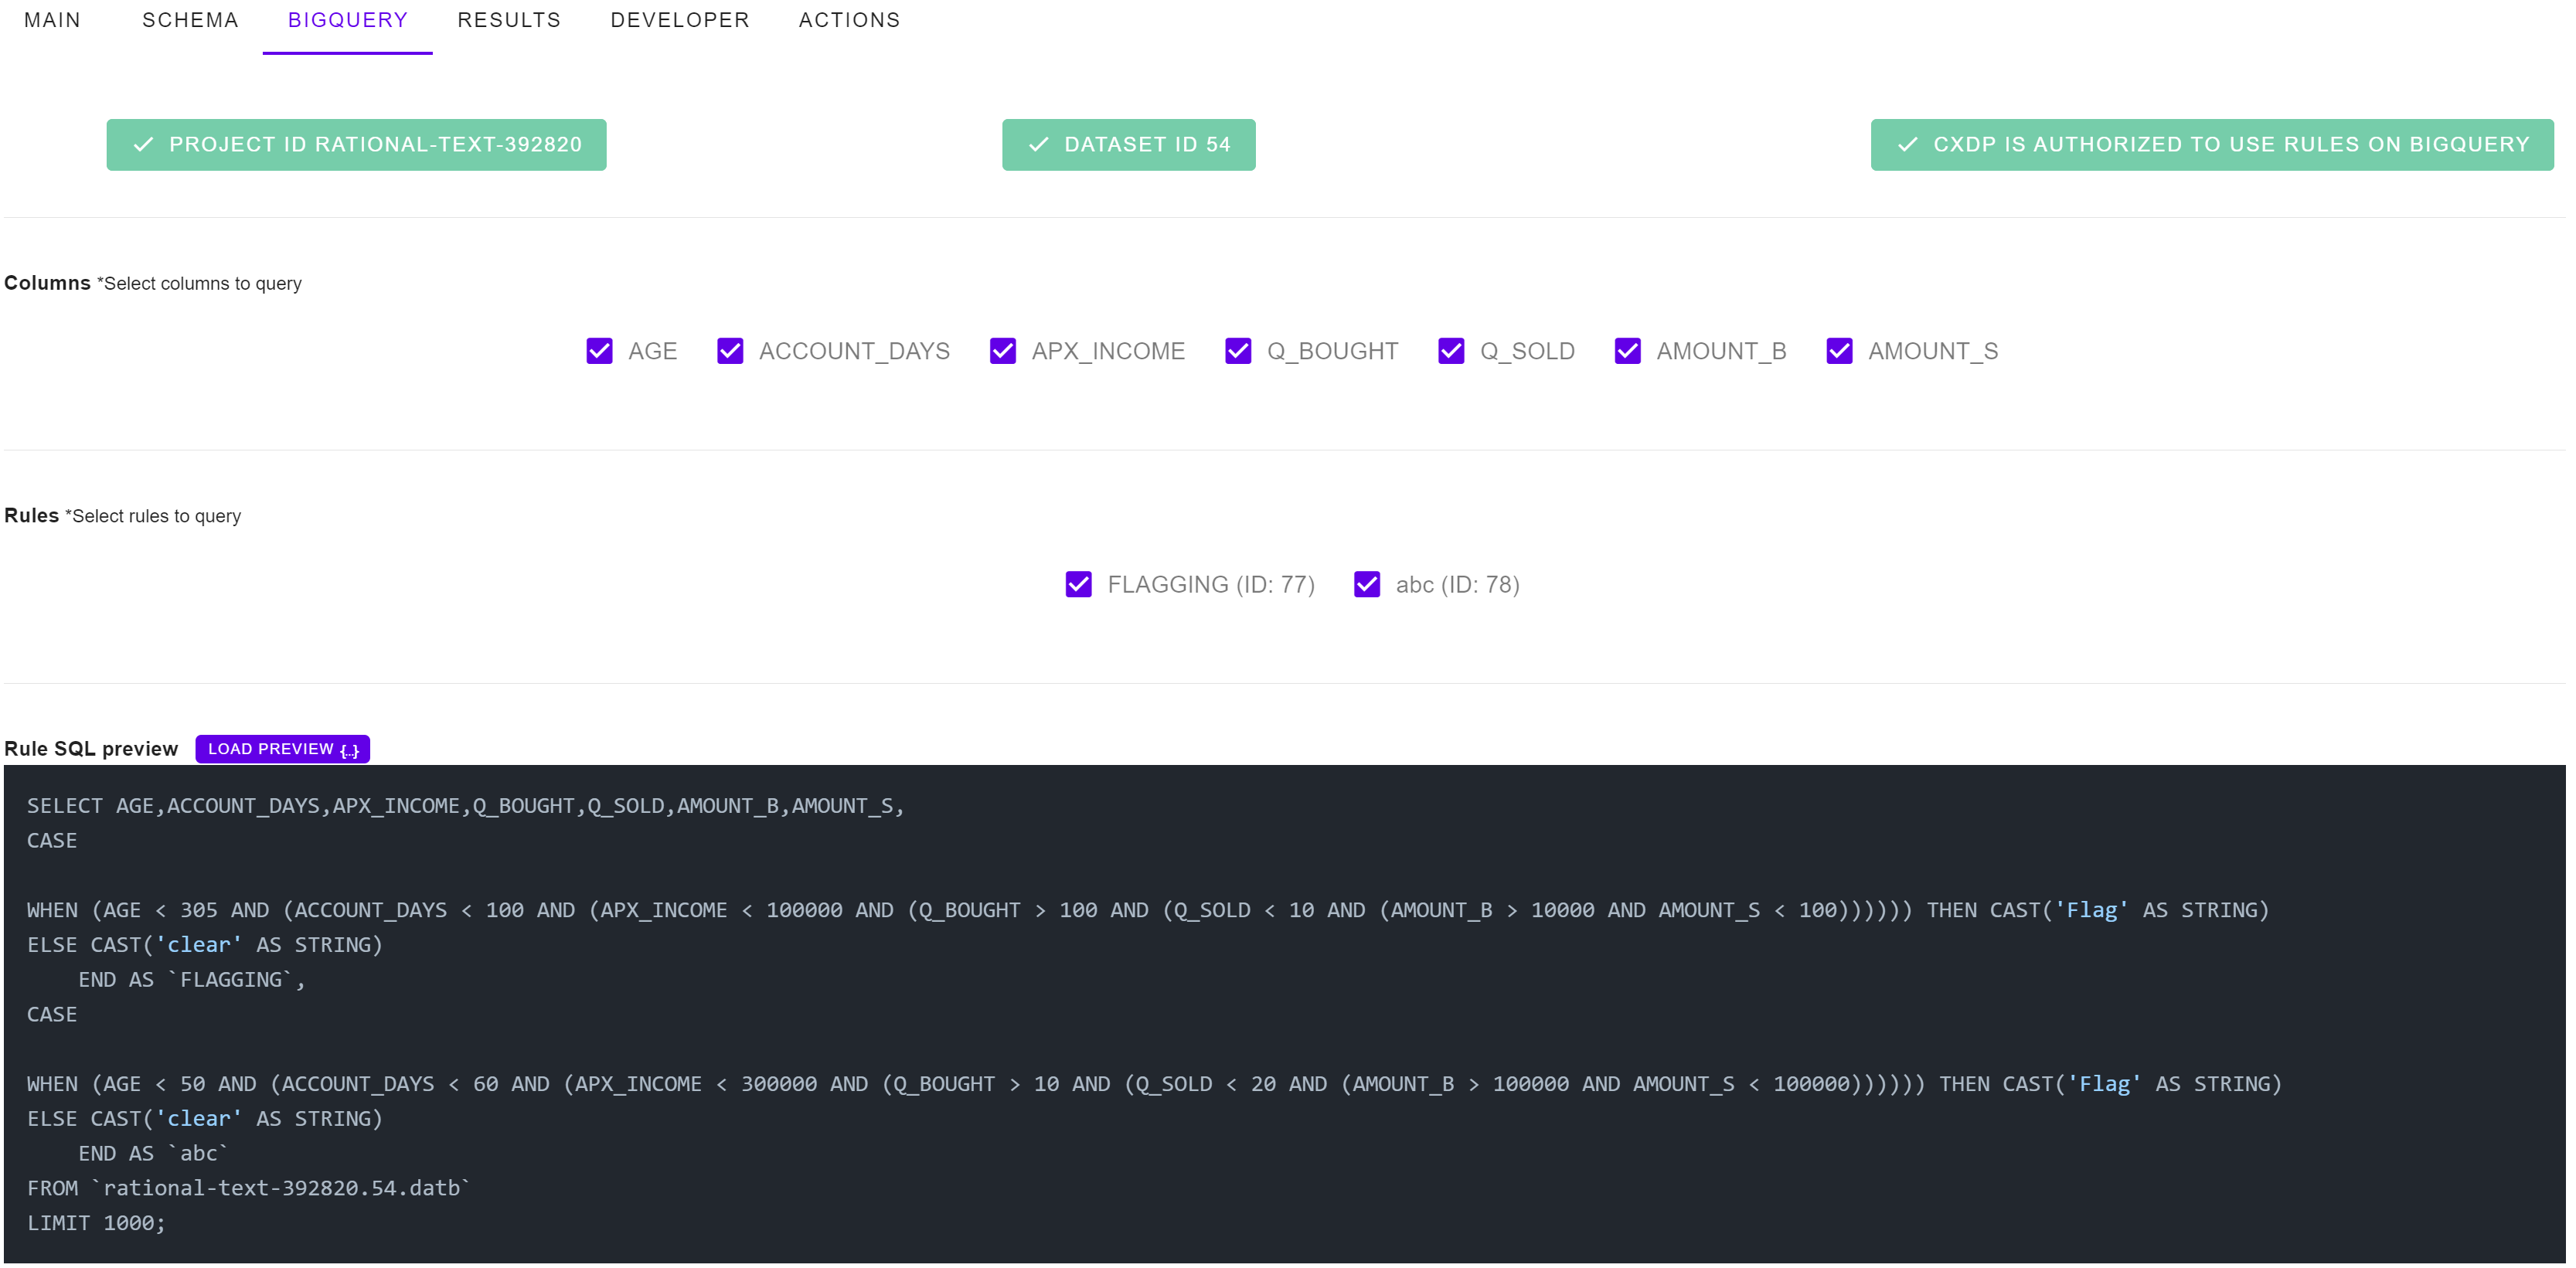Viewport: 2576px width, 1268px height.
Task: Click the Load Preview button
Action: tap(282, 749)
